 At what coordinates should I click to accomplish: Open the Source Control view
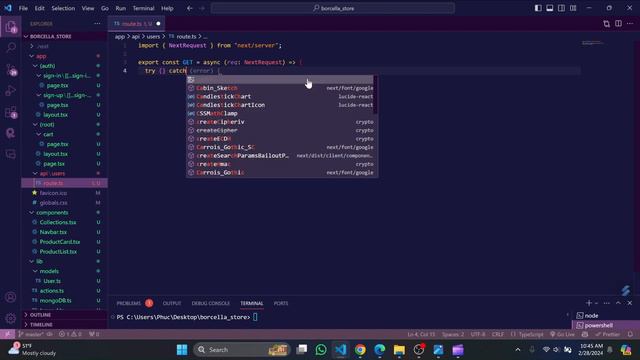[11, 70]
